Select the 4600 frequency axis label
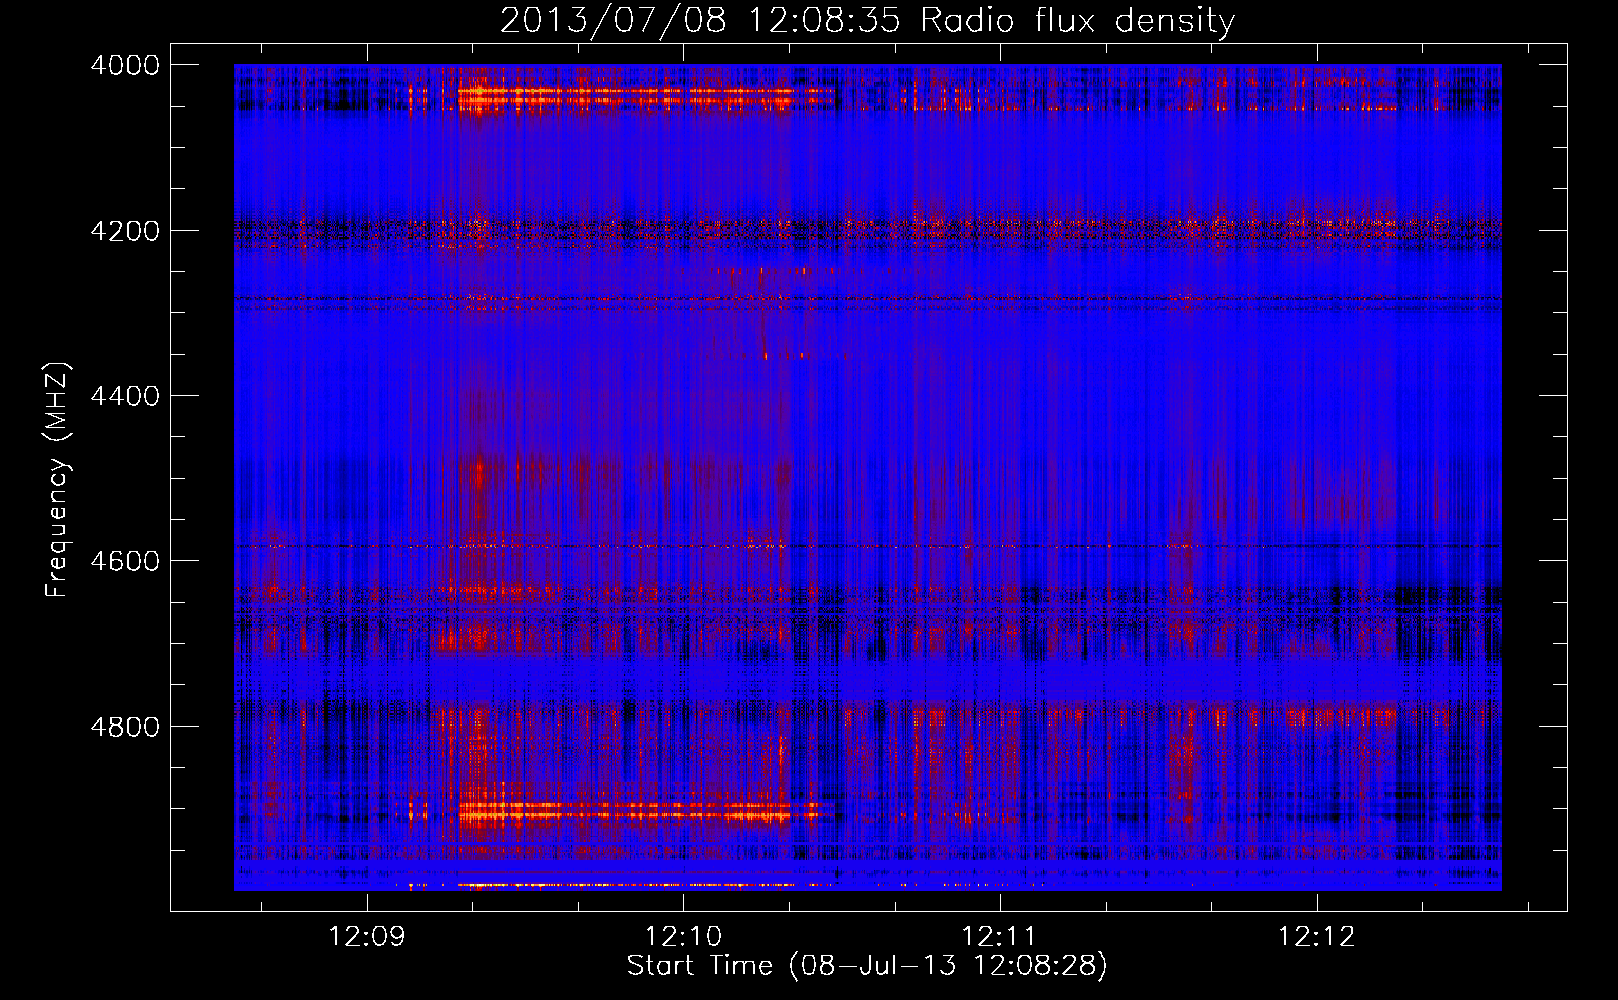The height and width of the screenshot is (1000, 1618). [x=125, y=561]
